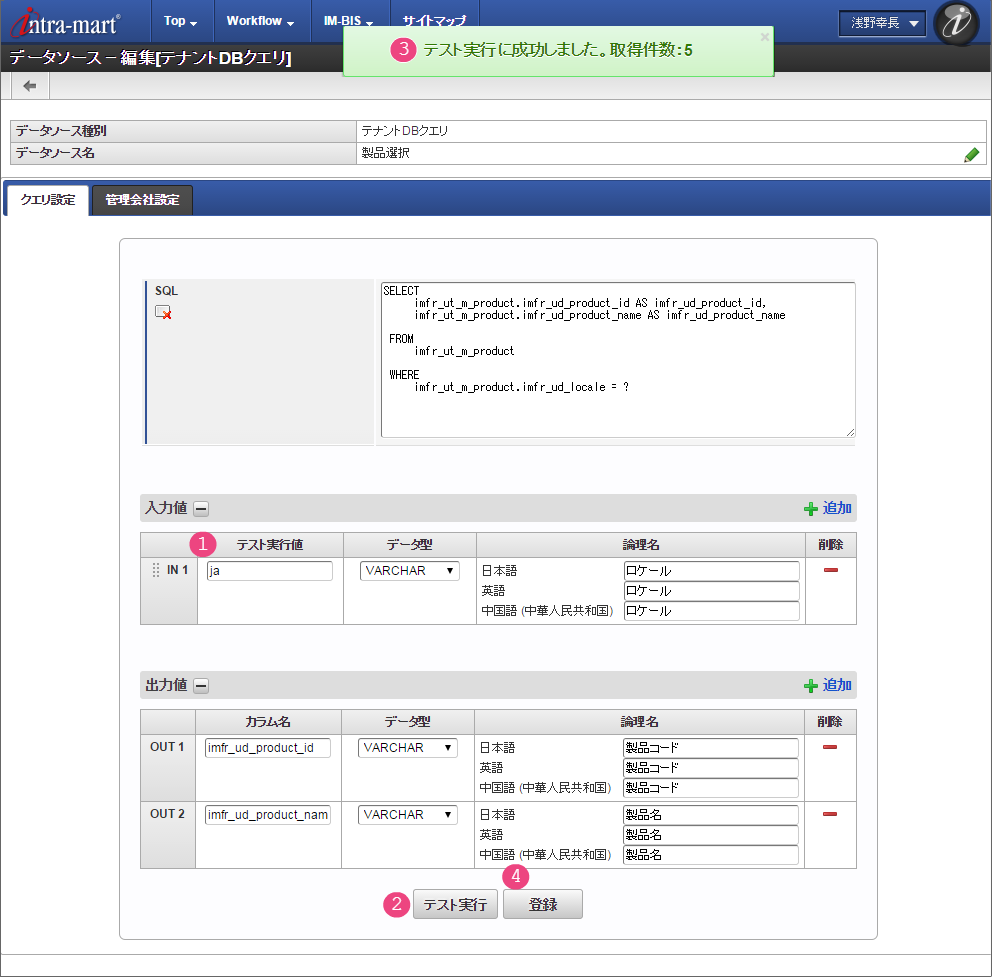Click the intra-mart logo
992x977 pixels.
click(x=66, y=23)
